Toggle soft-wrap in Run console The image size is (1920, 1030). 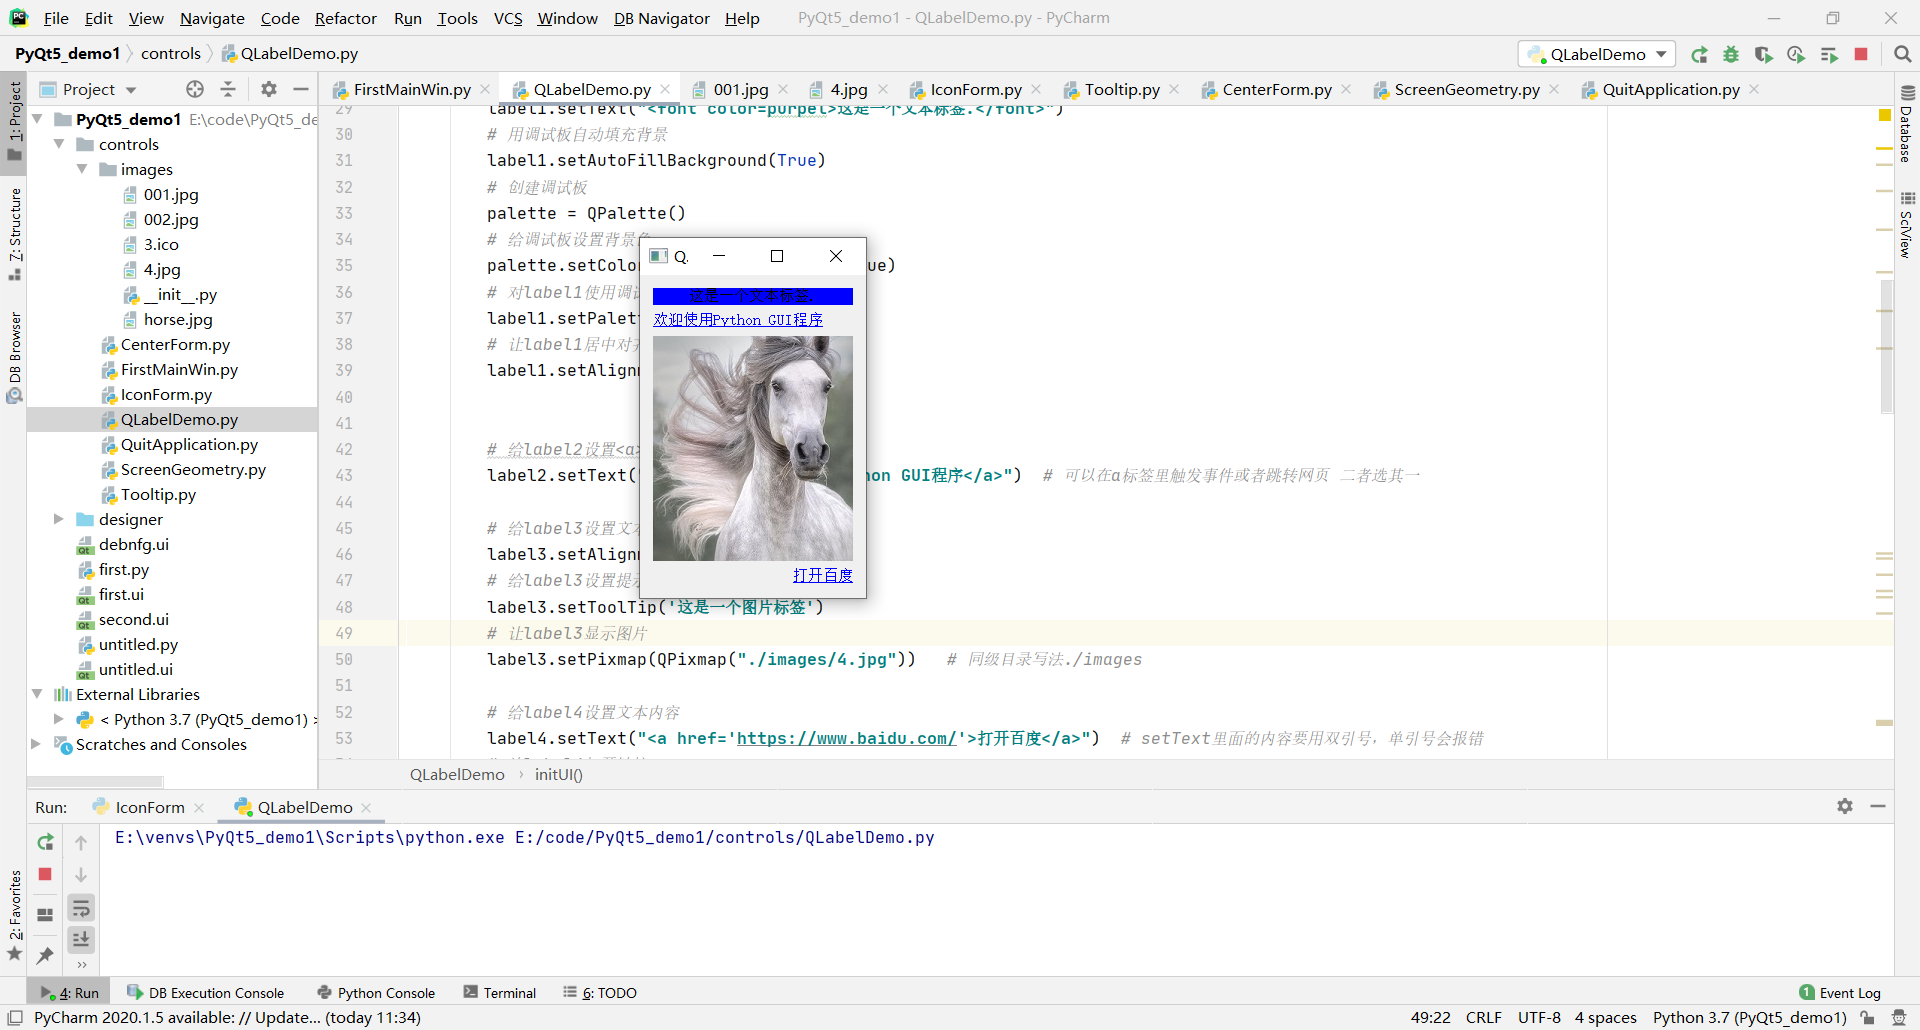[x=81, y=908]
